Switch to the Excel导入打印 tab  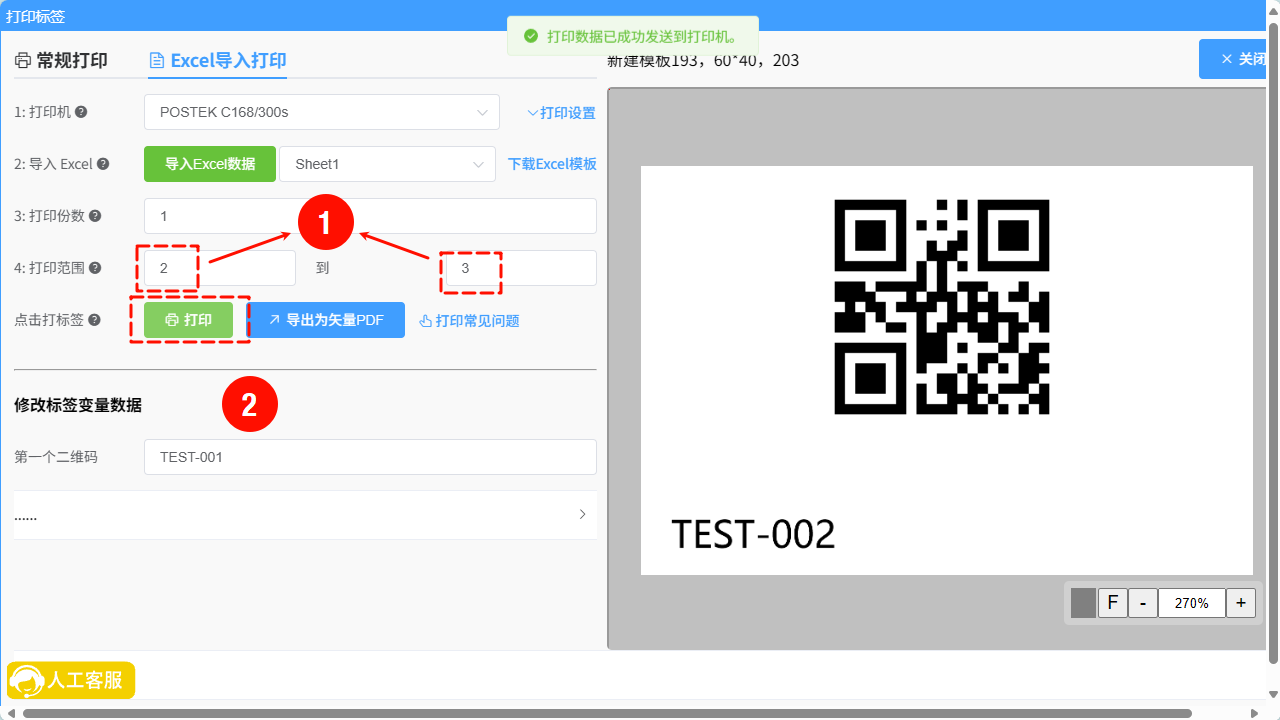217,60
